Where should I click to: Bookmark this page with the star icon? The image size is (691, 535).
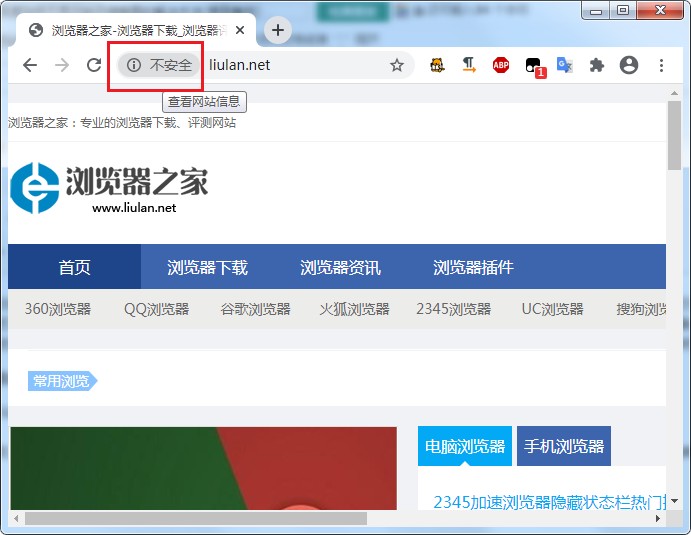[x=397, y=65]
